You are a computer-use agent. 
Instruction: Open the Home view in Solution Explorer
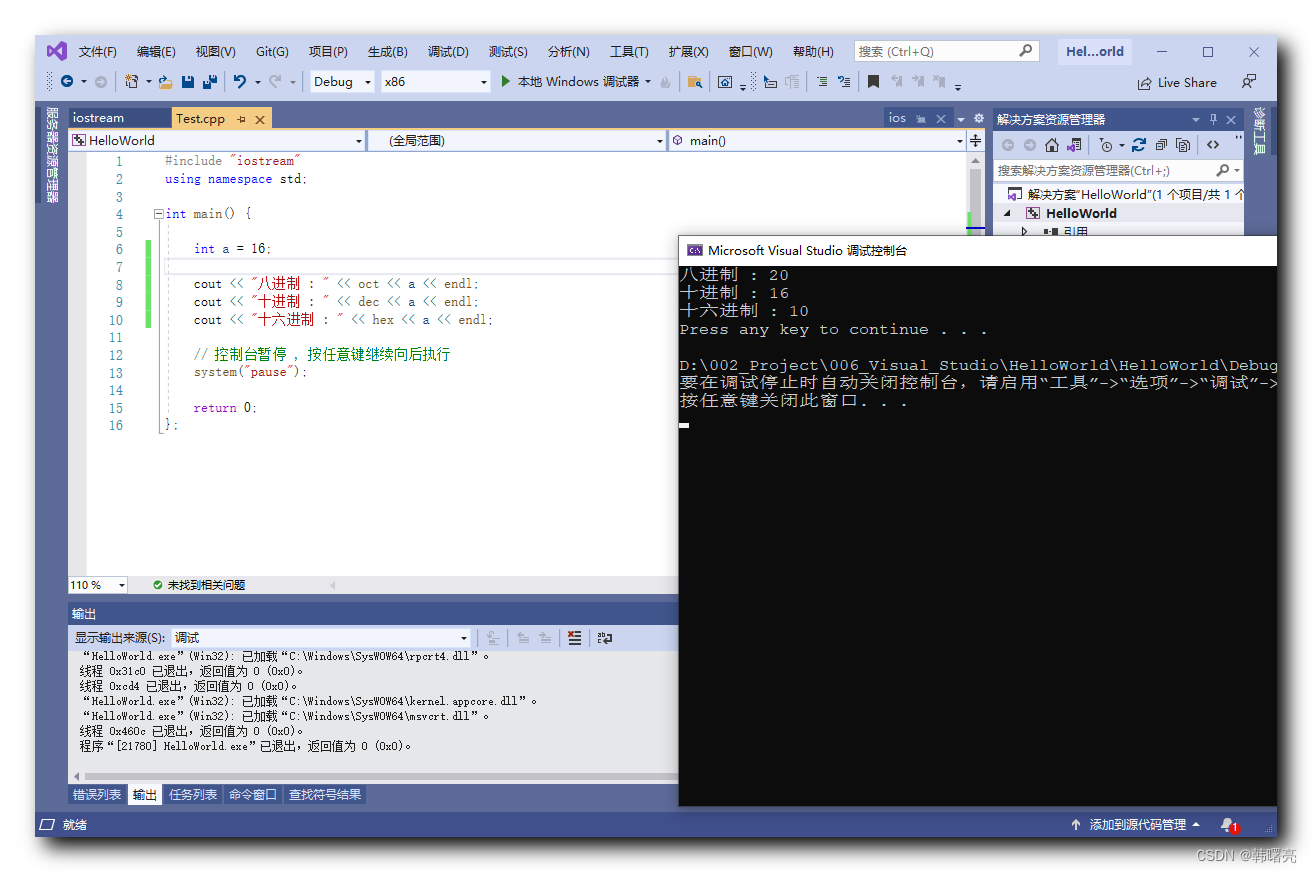(1052, 144)
